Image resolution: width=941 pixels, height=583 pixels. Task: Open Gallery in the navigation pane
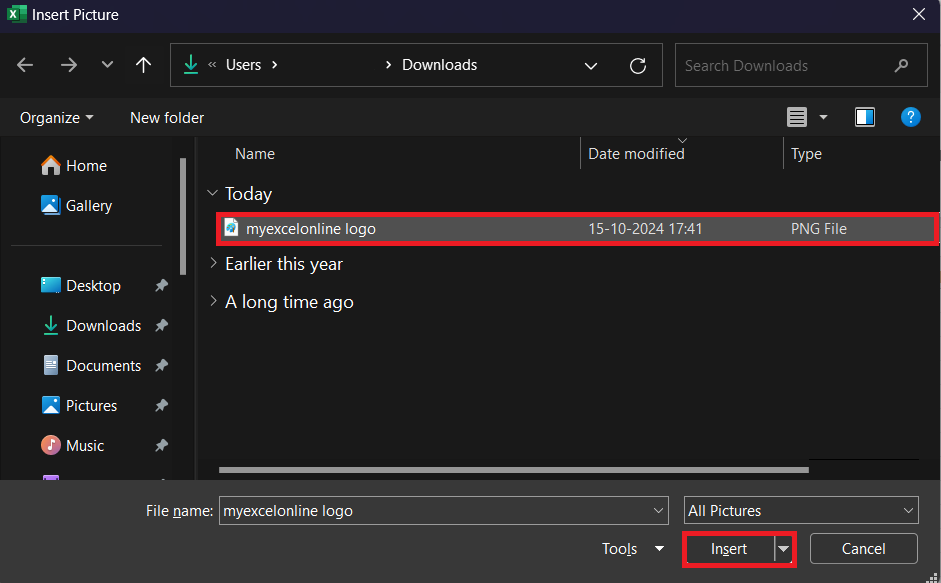point(77,205)
